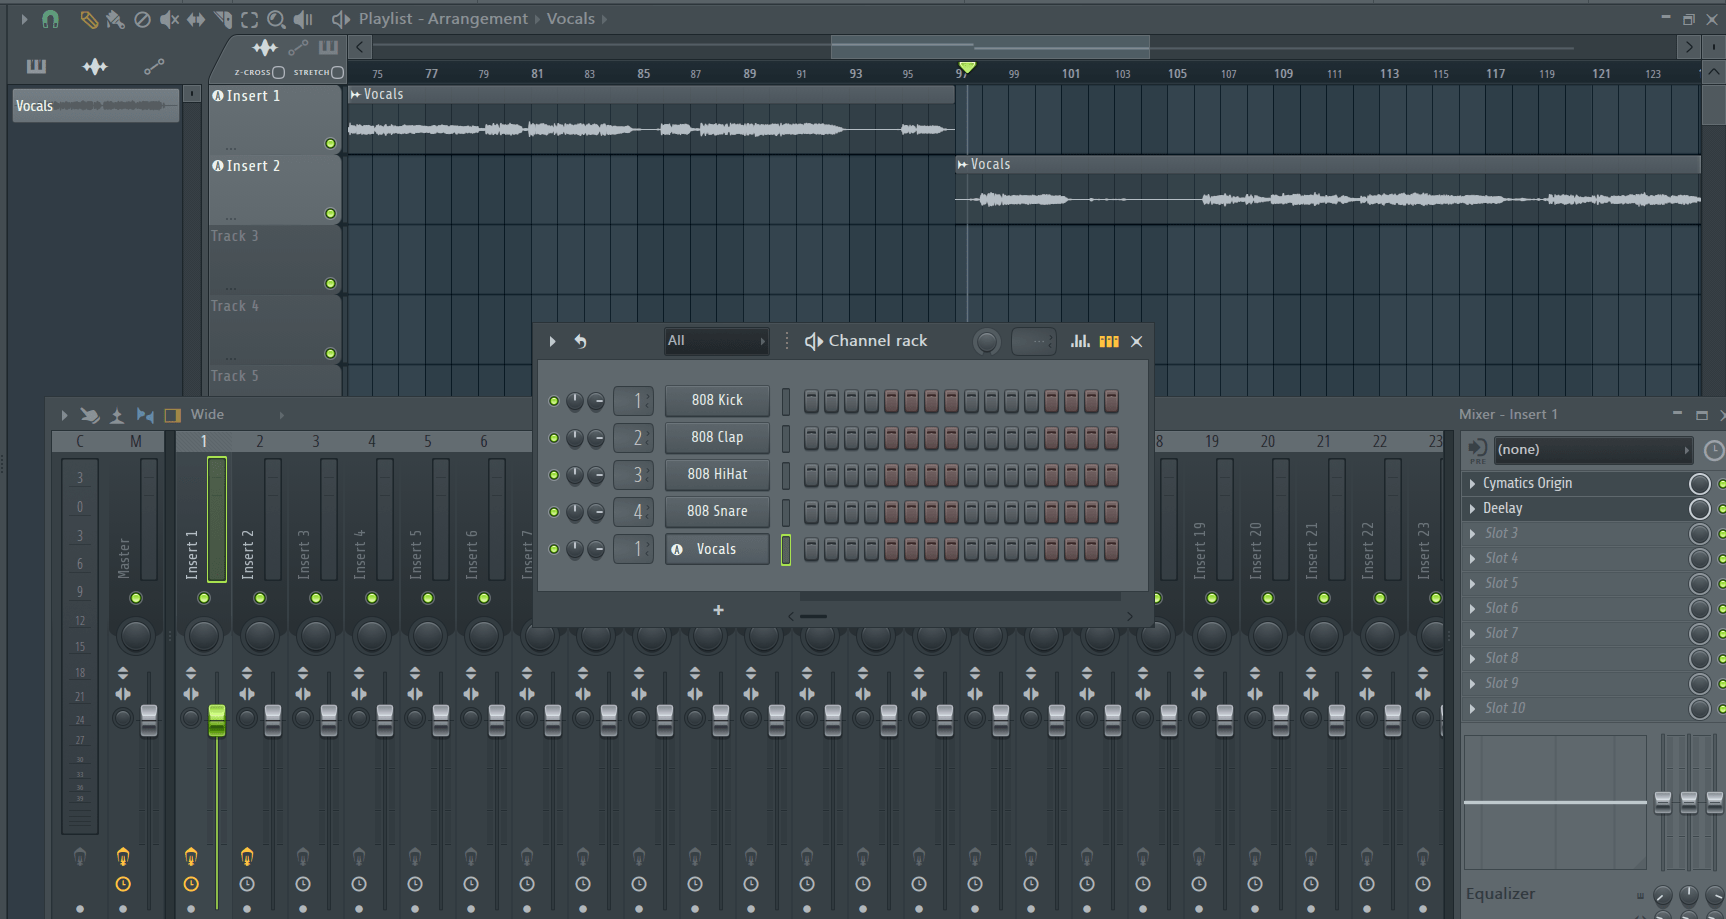Open the Channel rack keyboard editor view
This screenshot has height=919, width=1726.
(1109, 341)
